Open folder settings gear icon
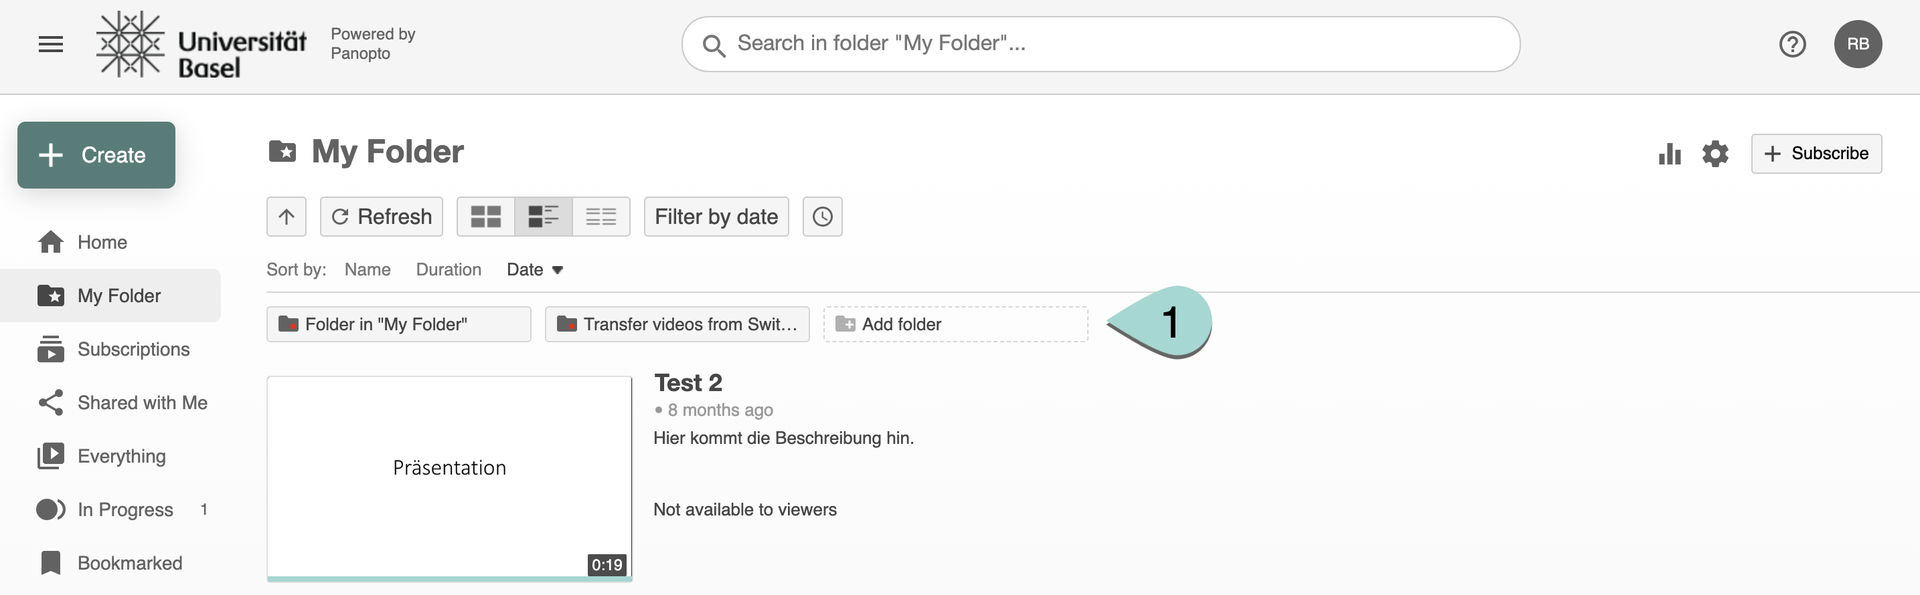The width and height of the screenshot is (1920, 595). [x=1715, y=154]
